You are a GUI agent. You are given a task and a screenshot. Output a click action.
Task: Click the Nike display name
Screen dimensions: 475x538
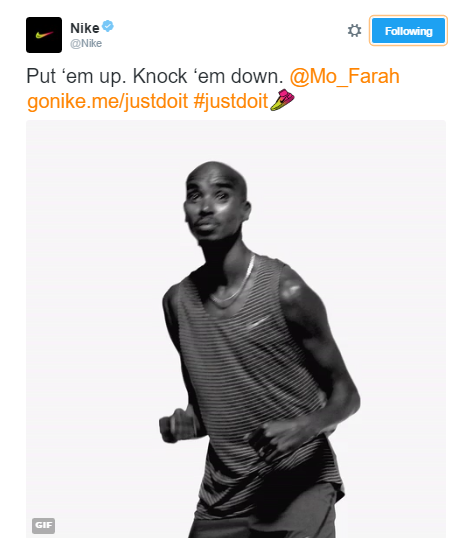point(85,28)
